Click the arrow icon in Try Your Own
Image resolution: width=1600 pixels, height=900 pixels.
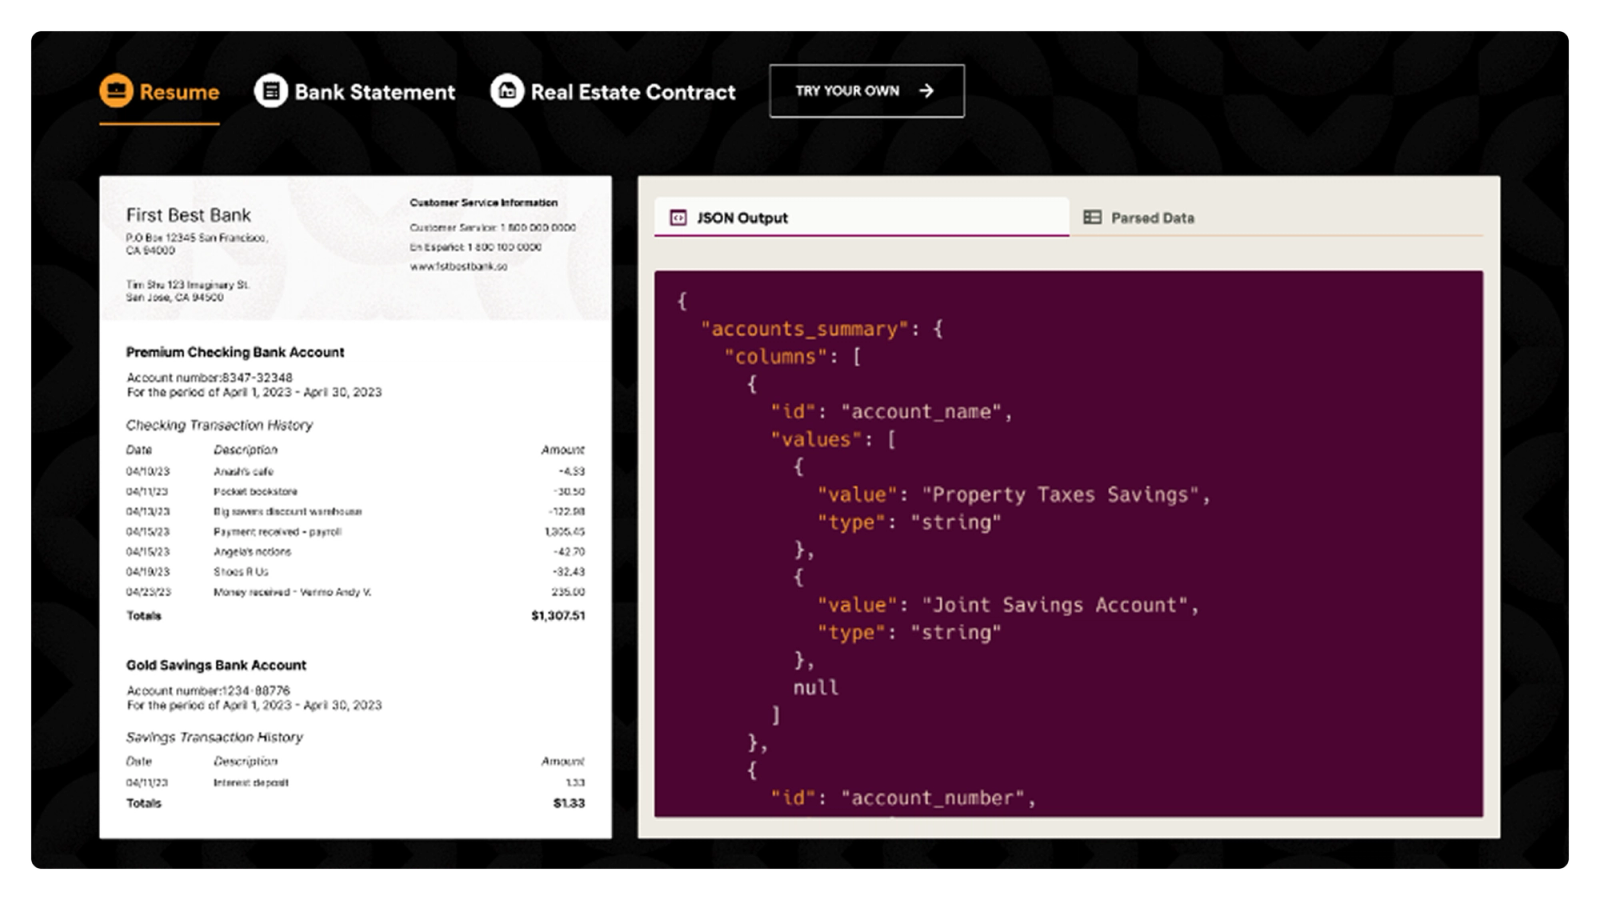coord(927,91)
